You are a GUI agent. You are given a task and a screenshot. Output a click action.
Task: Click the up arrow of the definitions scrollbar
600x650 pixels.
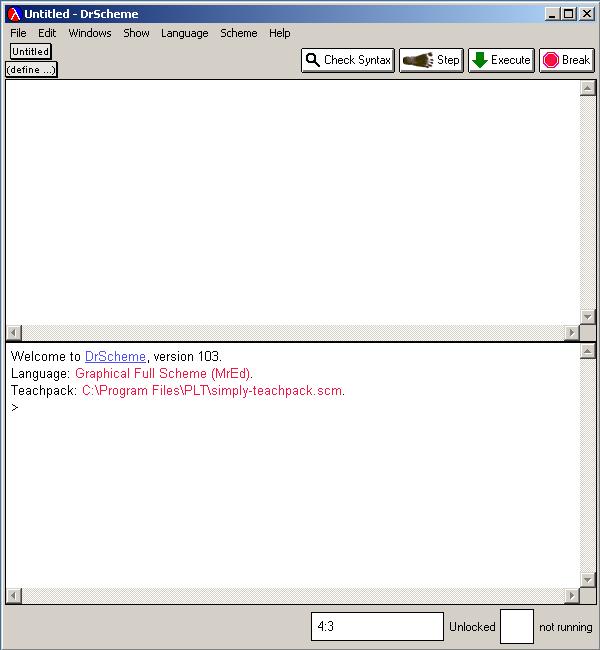(588, 88)
